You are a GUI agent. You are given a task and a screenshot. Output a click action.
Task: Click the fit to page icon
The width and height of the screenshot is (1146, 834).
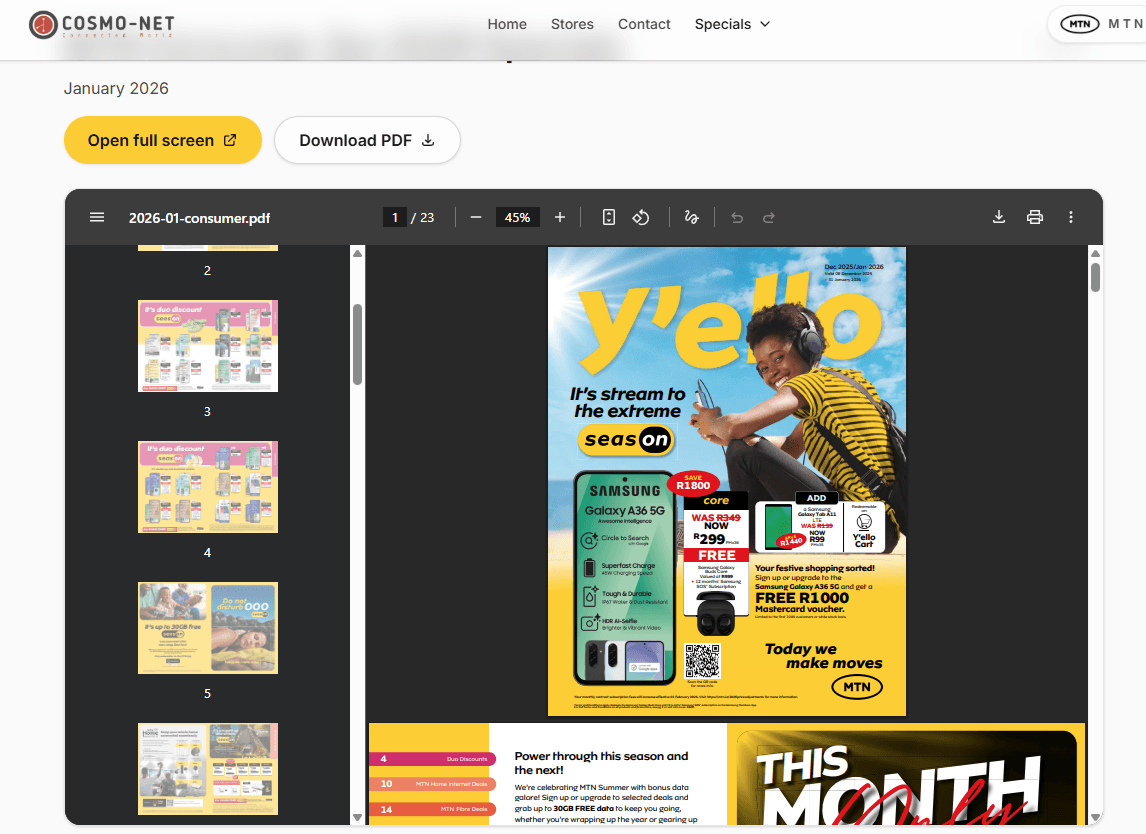tap(608, 217)
